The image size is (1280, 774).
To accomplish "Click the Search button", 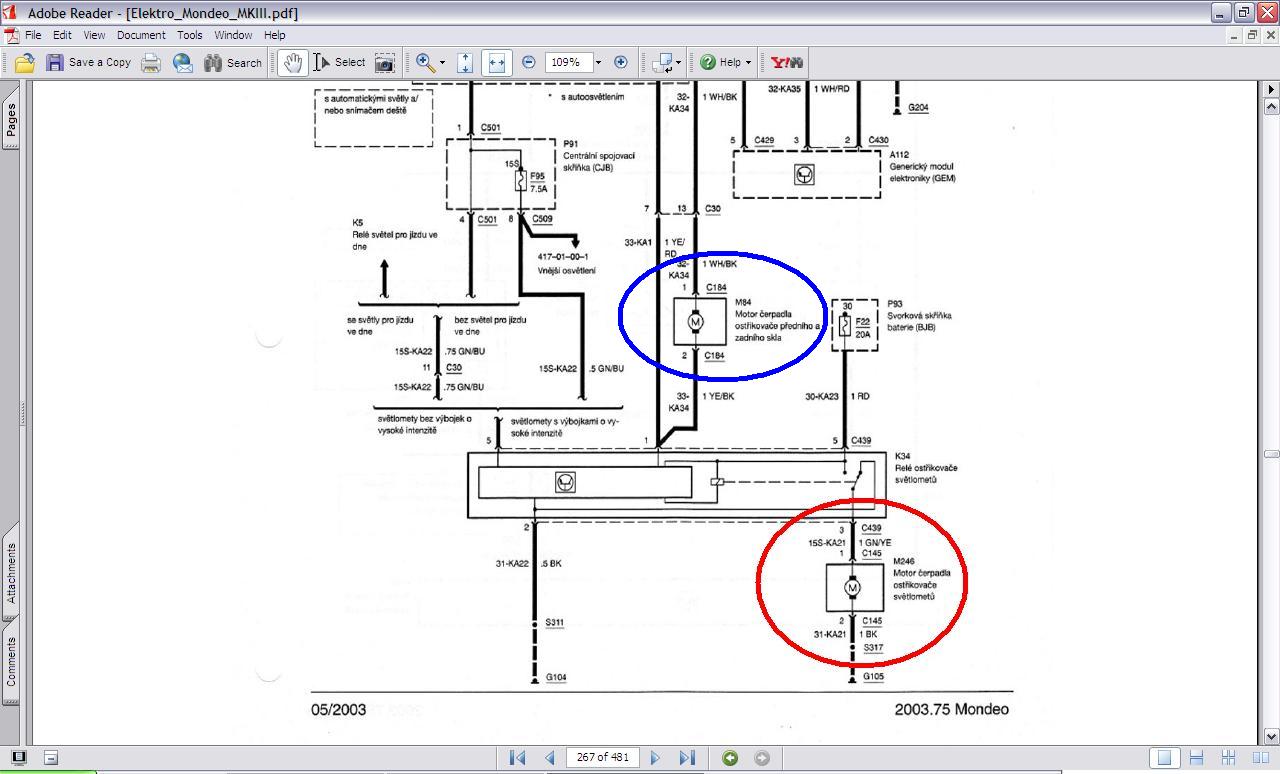I will [233, 62].
